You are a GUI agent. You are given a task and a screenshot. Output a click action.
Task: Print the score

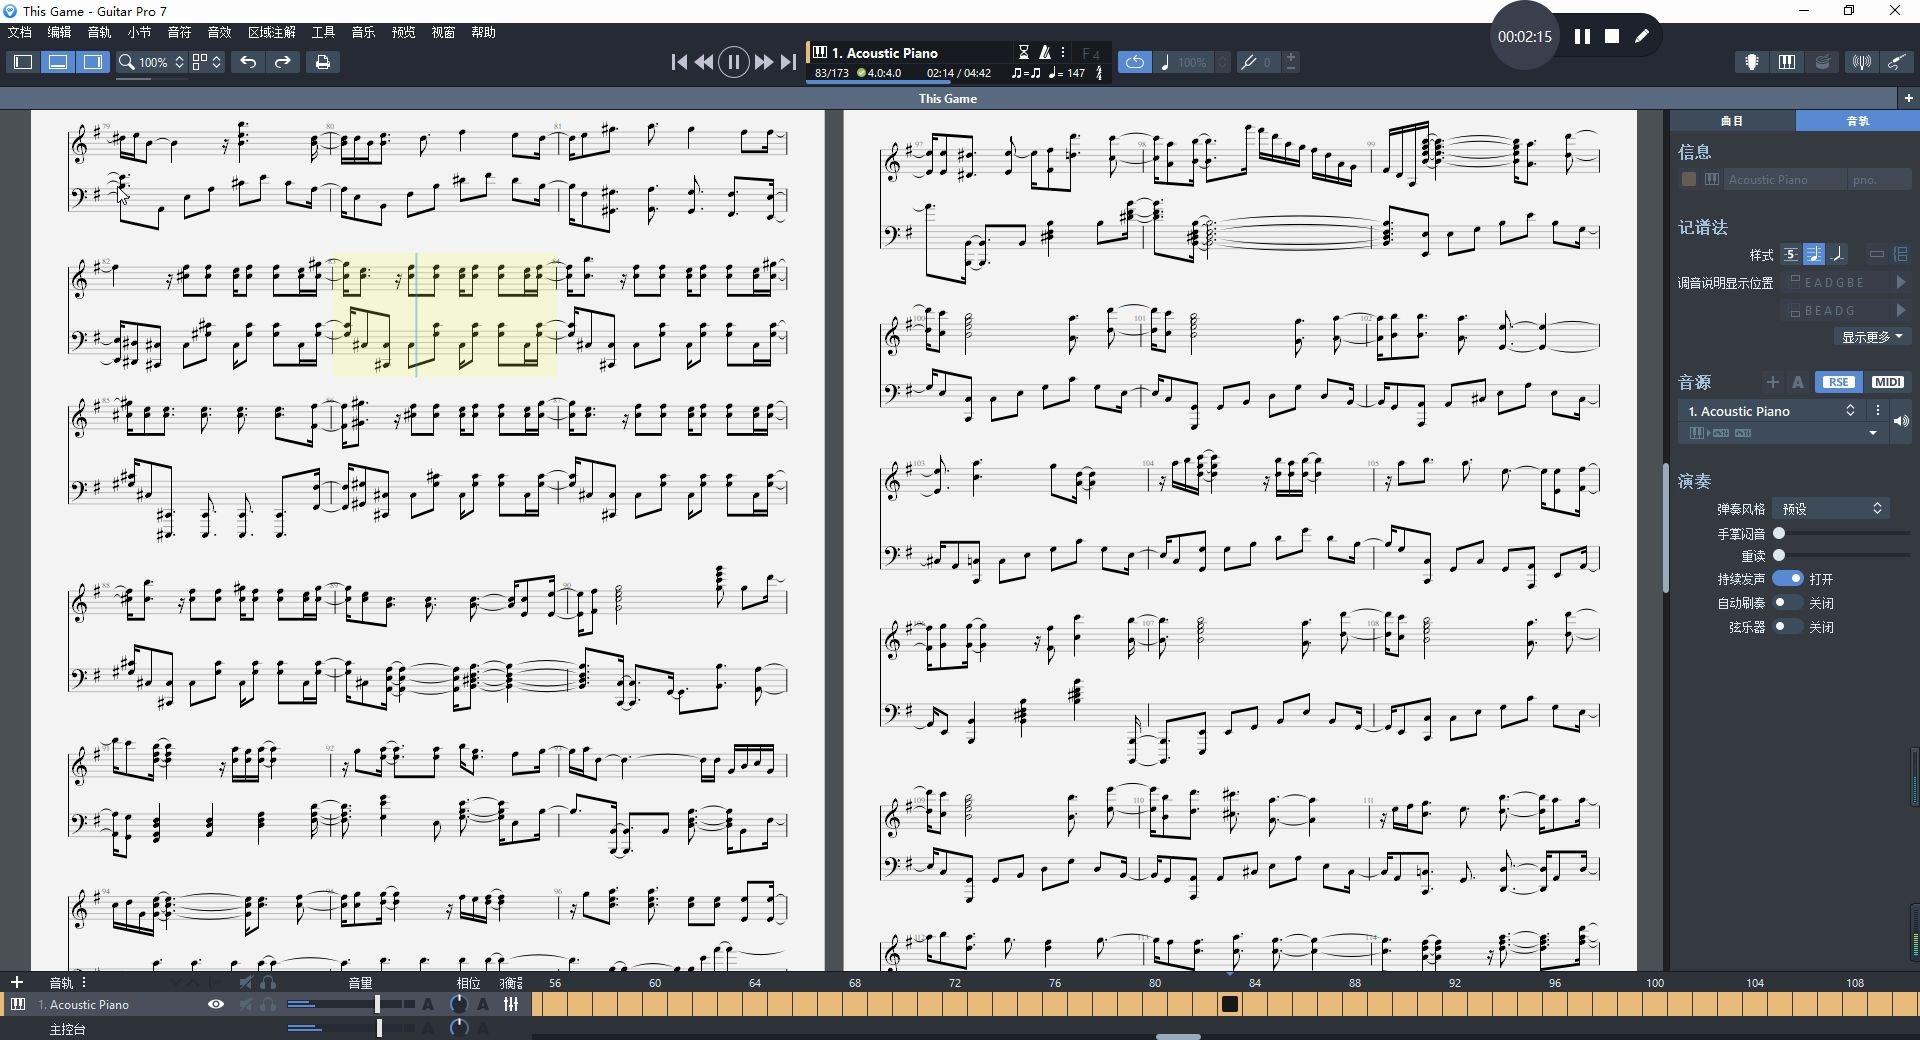point(322,62)
